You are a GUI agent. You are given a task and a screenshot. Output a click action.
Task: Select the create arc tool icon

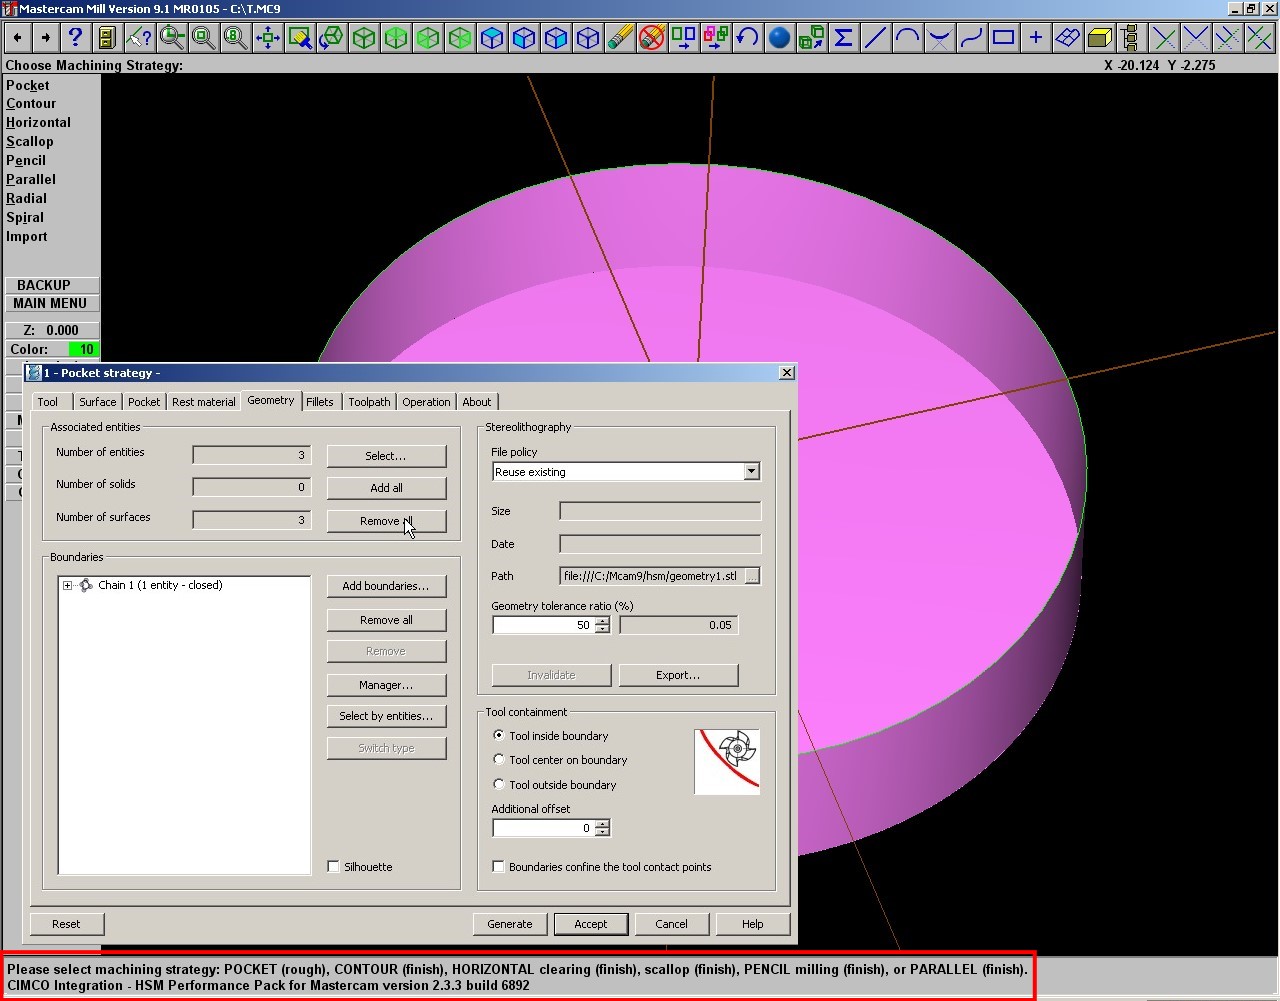pos(907,38)
